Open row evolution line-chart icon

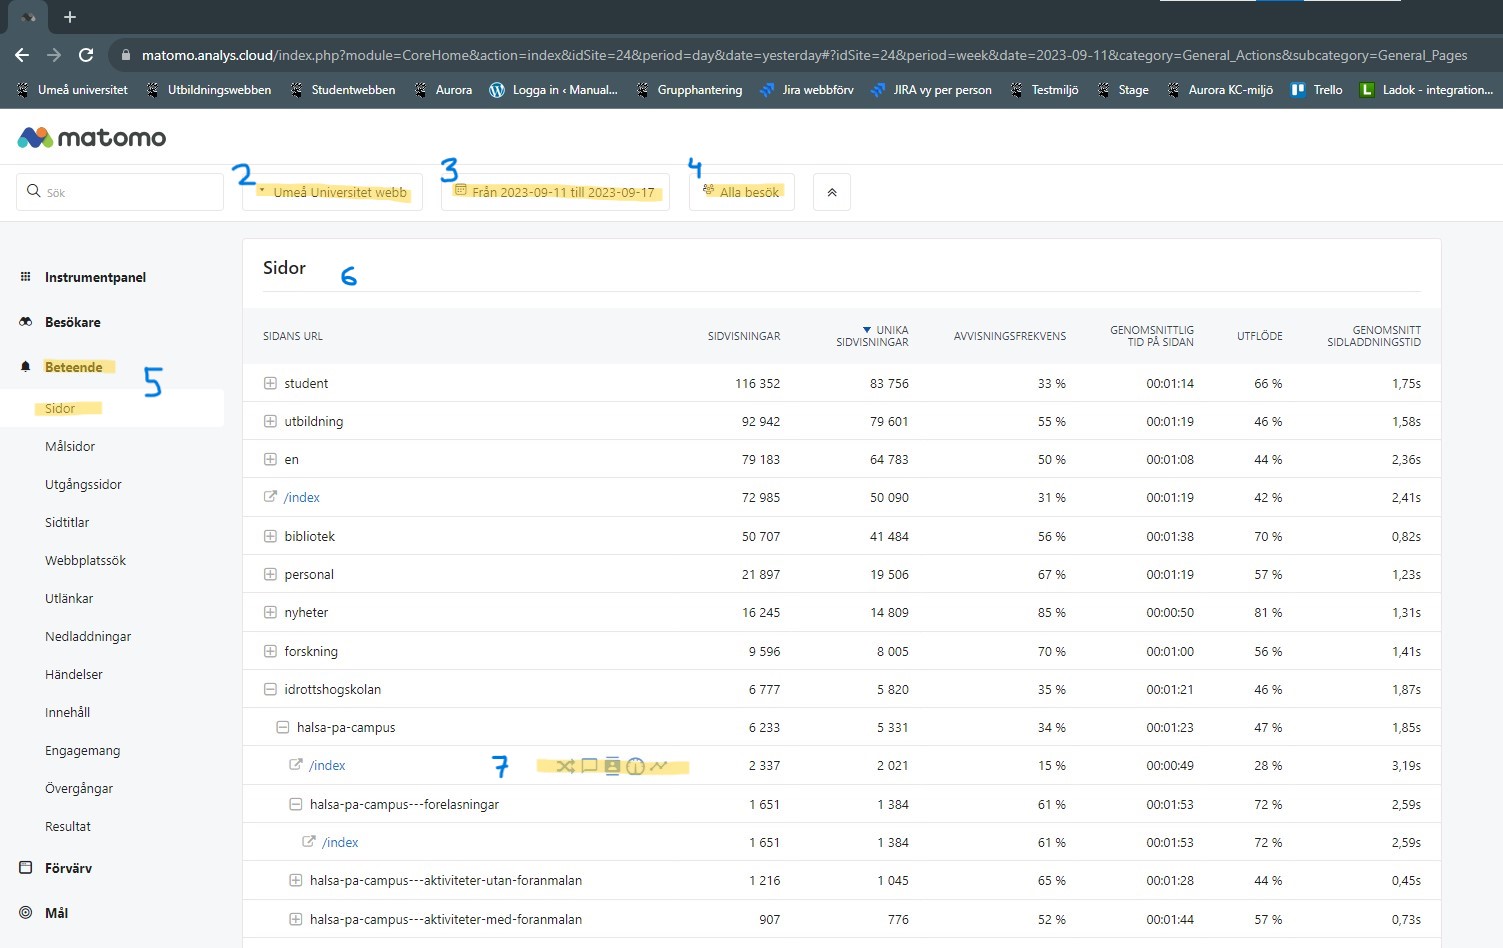pyautogui.click(x=658, y=766)
